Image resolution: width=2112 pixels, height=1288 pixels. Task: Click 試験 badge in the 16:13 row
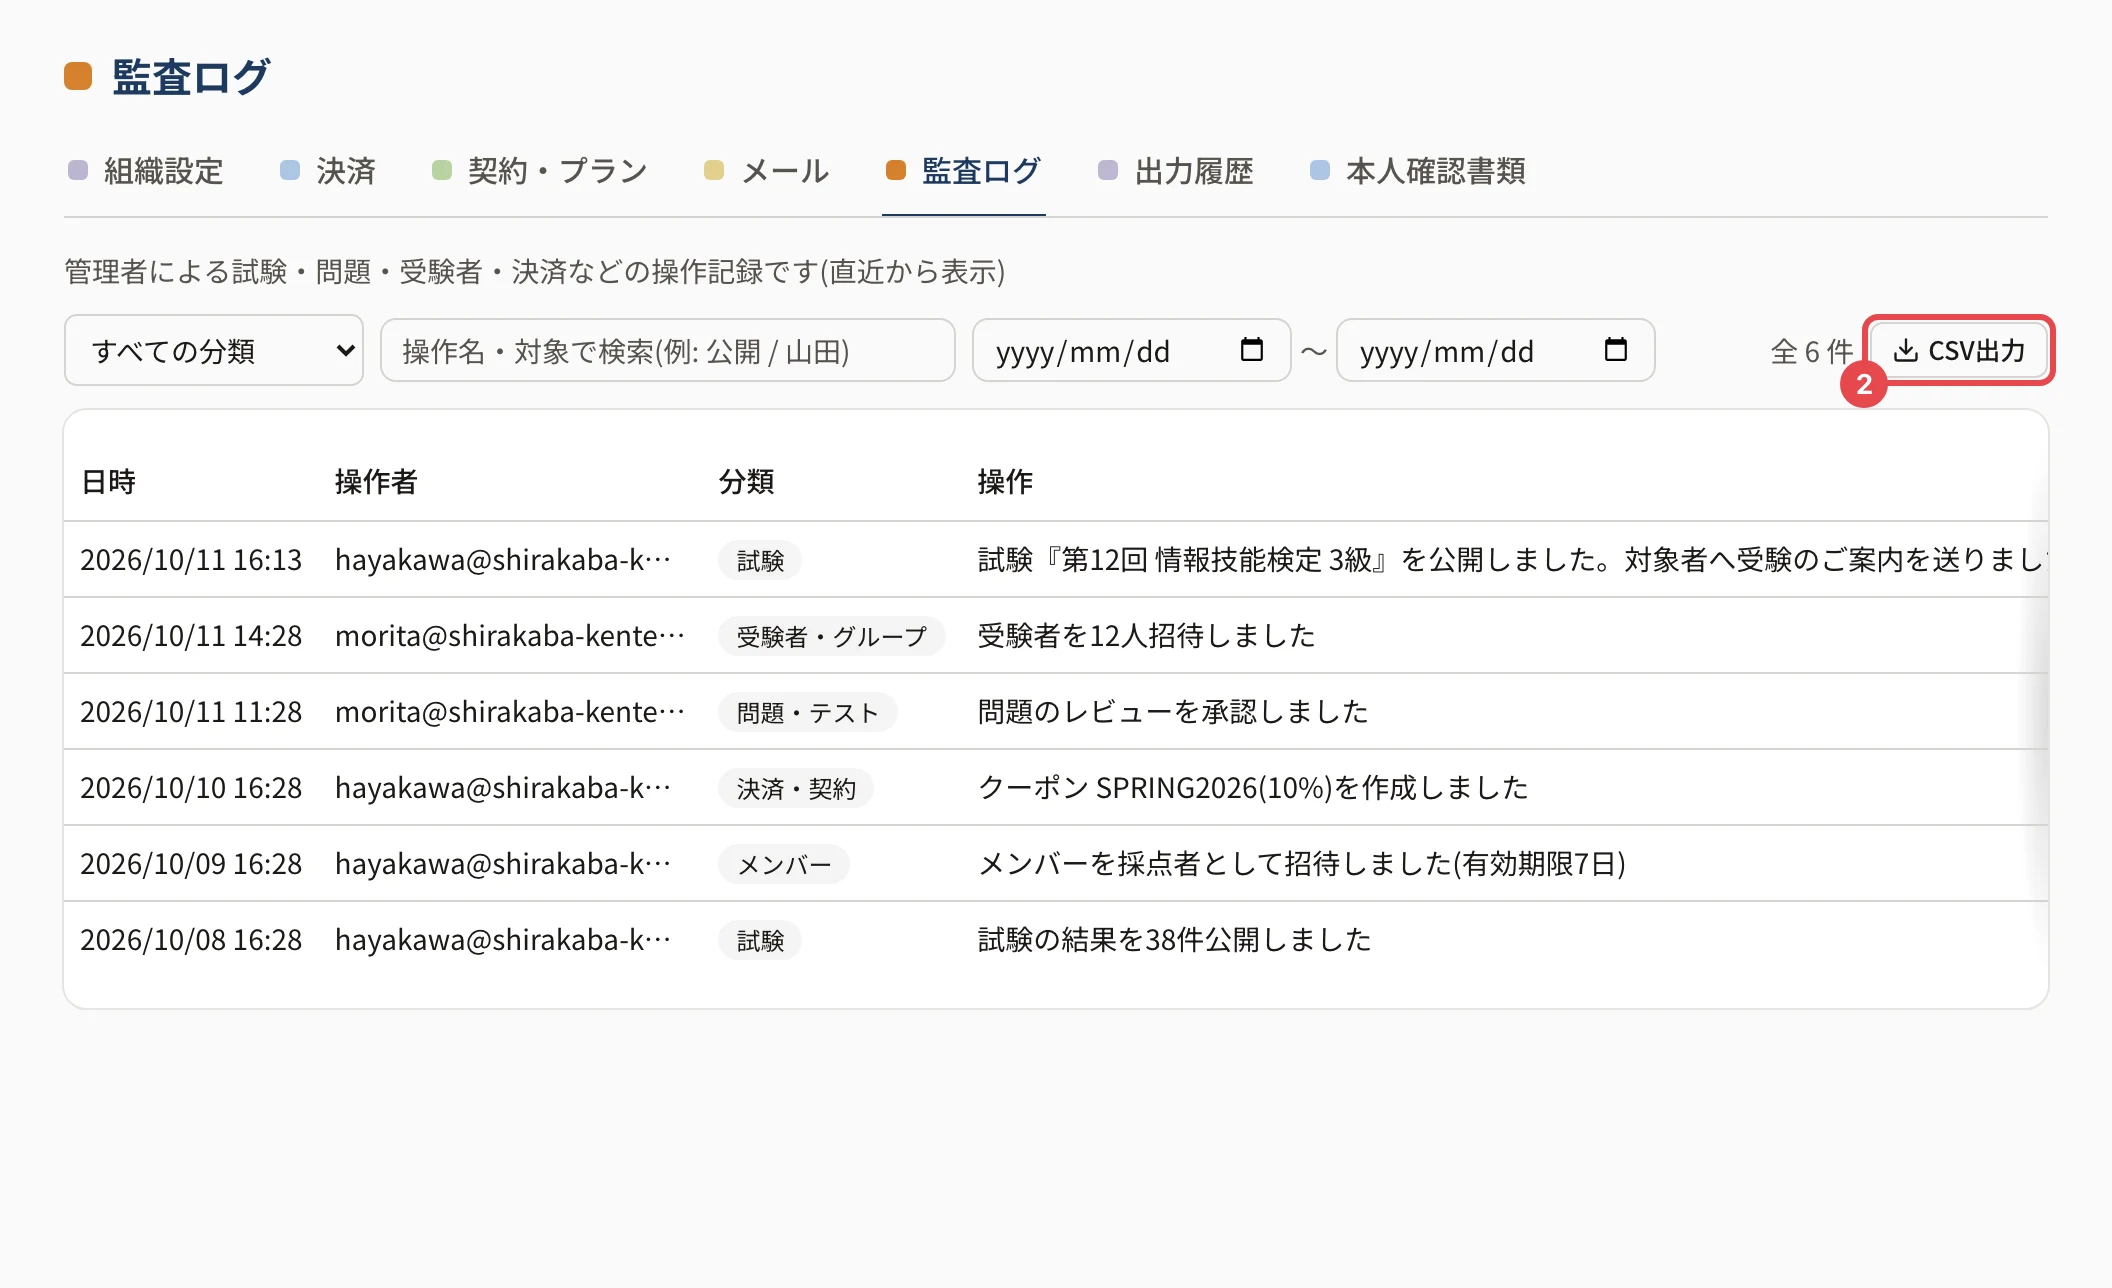tap(760, 560)
